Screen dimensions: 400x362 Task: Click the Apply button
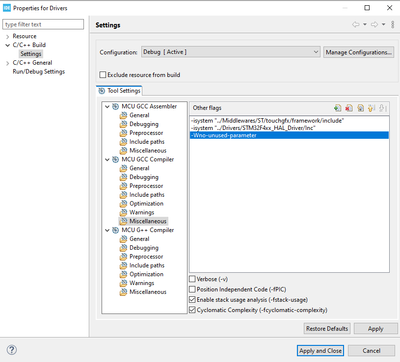click(x=376, y=329)
